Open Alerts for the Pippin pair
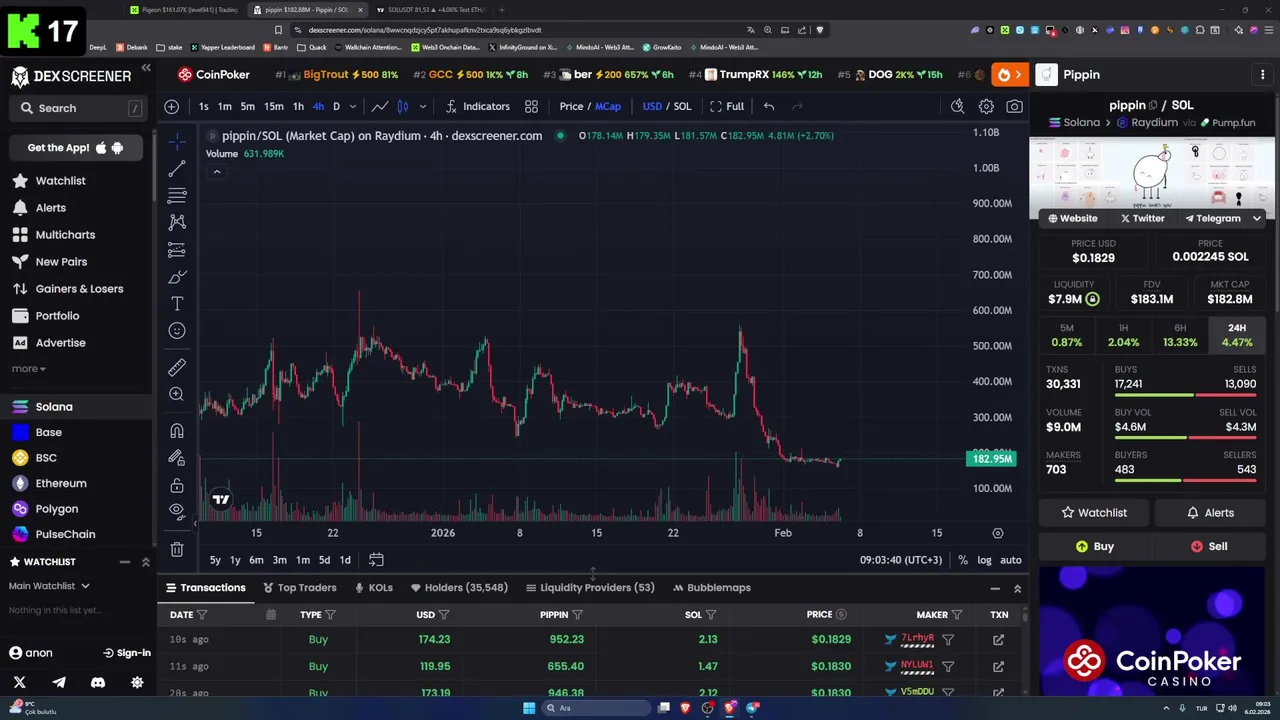This screenshot has width=1280, height=720. [1210, 513]
